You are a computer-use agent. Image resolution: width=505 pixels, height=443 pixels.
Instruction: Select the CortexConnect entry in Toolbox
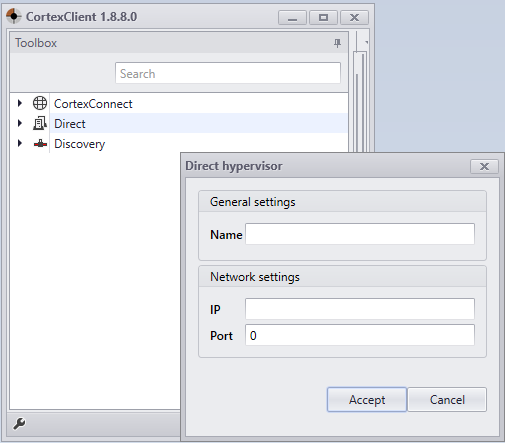[93, 104]
